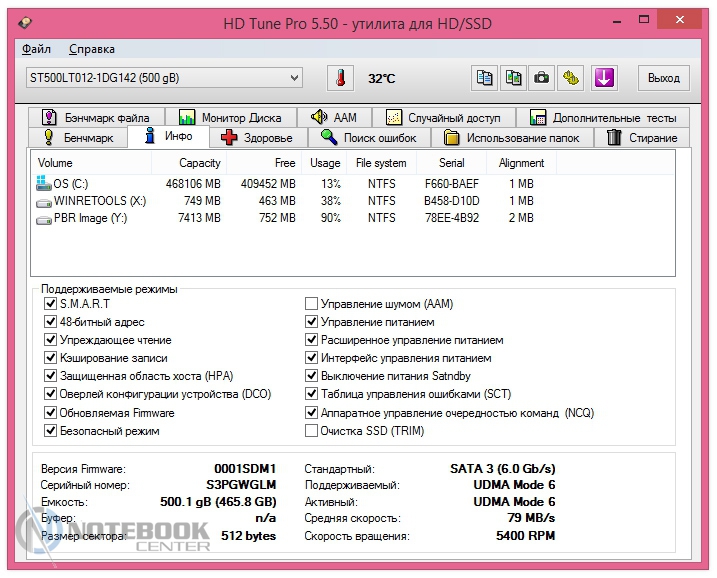The height and width of the screenshot is (578, 717).
Task: Open the Файл menu
Action: [36, 49]
